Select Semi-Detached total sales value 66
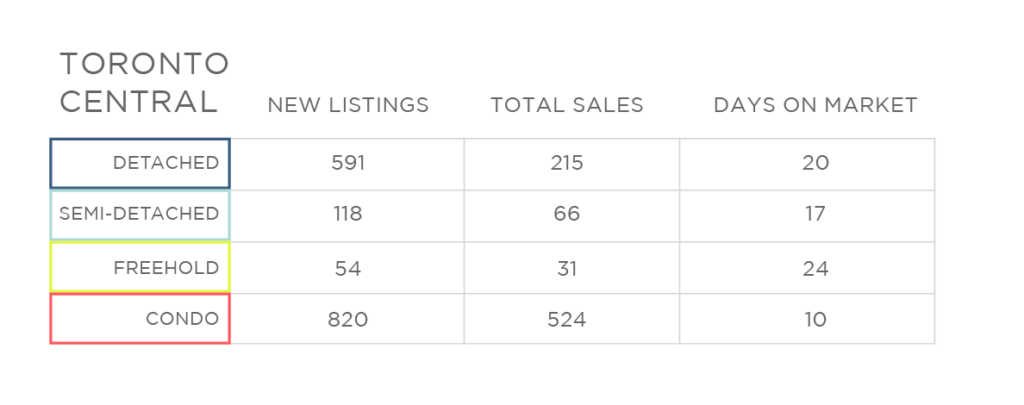 [566, 214]
